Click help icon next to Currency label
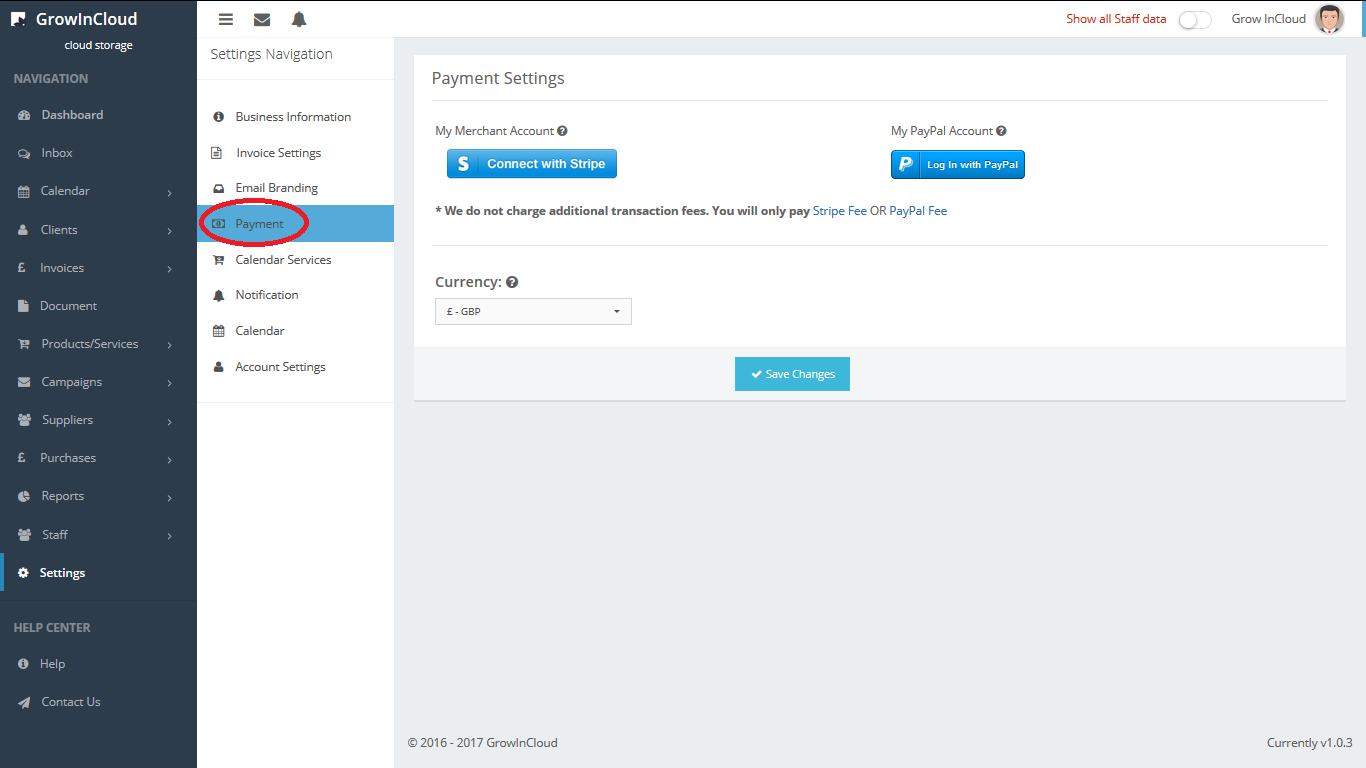 pyautogui.click(x=512, y=283)
